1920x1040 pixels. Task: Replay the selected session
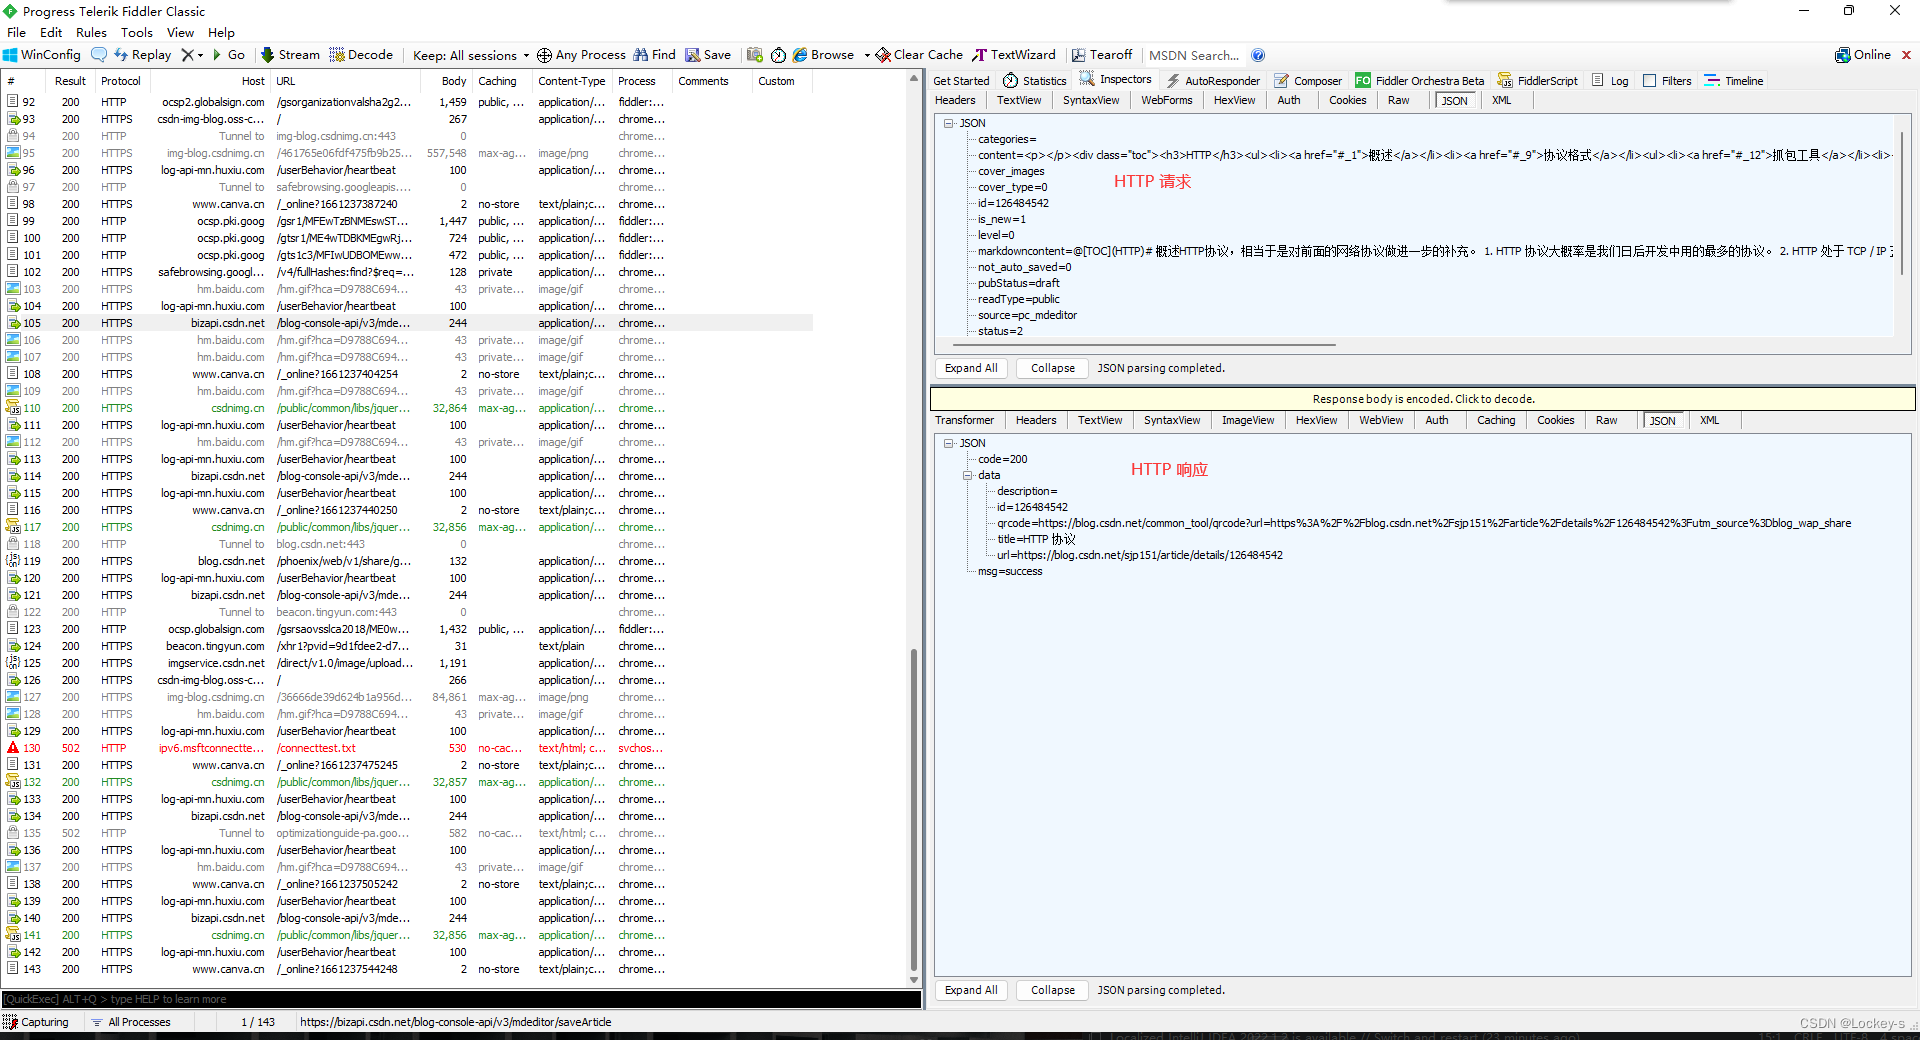pos(142,55)
